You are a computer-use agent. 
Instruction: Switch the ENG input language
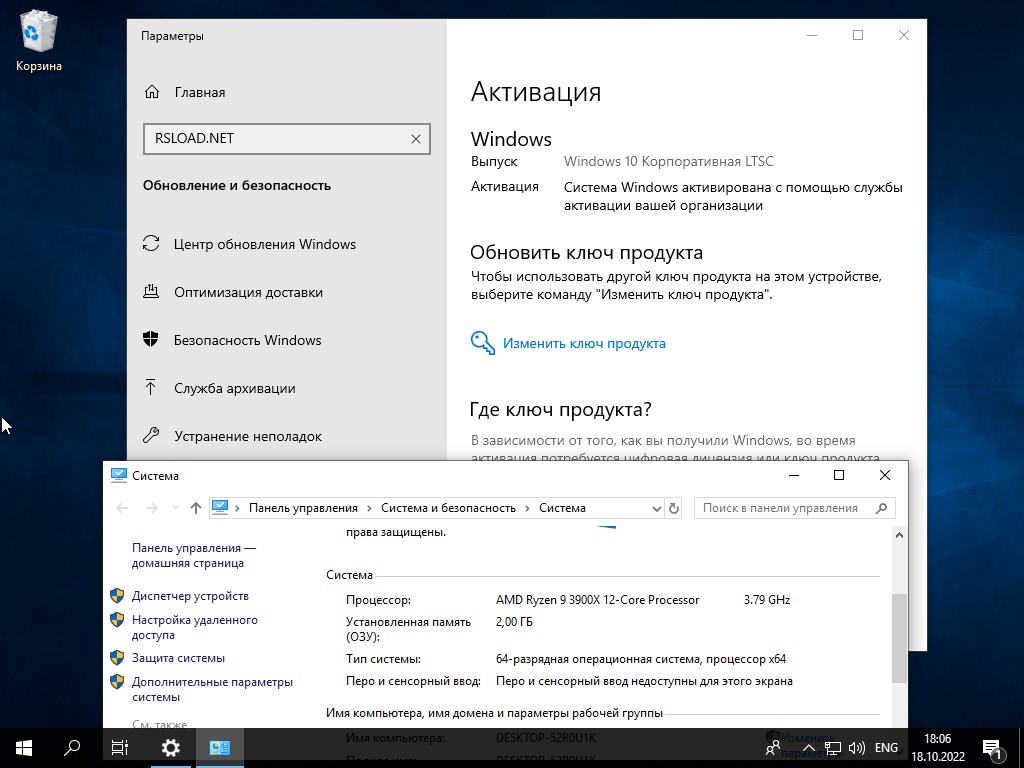[x=886, y=748]
